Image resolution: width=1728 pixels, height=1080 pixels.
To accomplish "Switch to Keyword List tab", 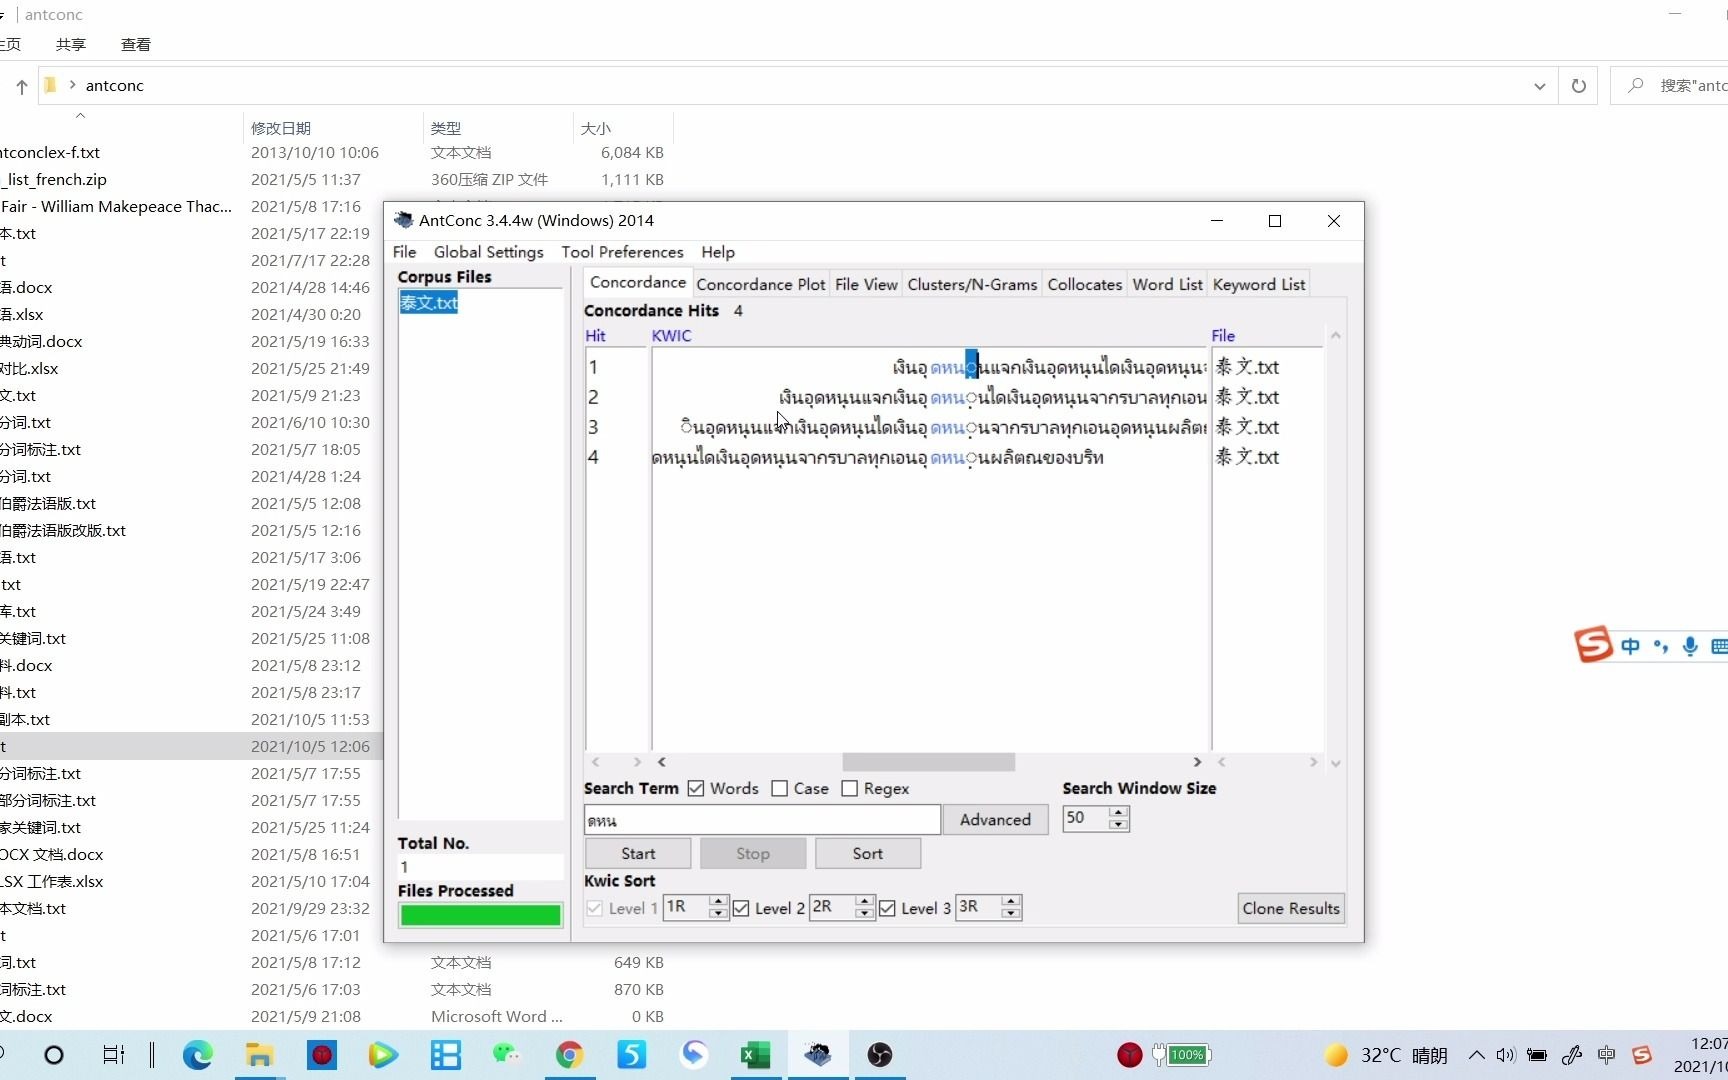I will click(x=1259, y=284).
